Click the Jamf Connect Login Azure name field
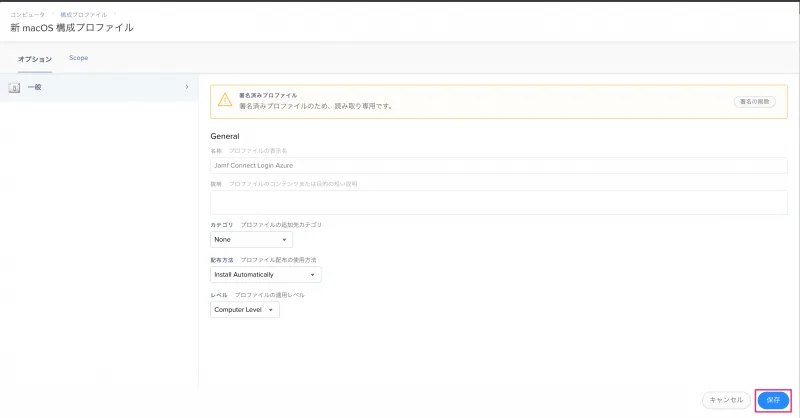Screen dimensions: 800x418 pos(498,165)
